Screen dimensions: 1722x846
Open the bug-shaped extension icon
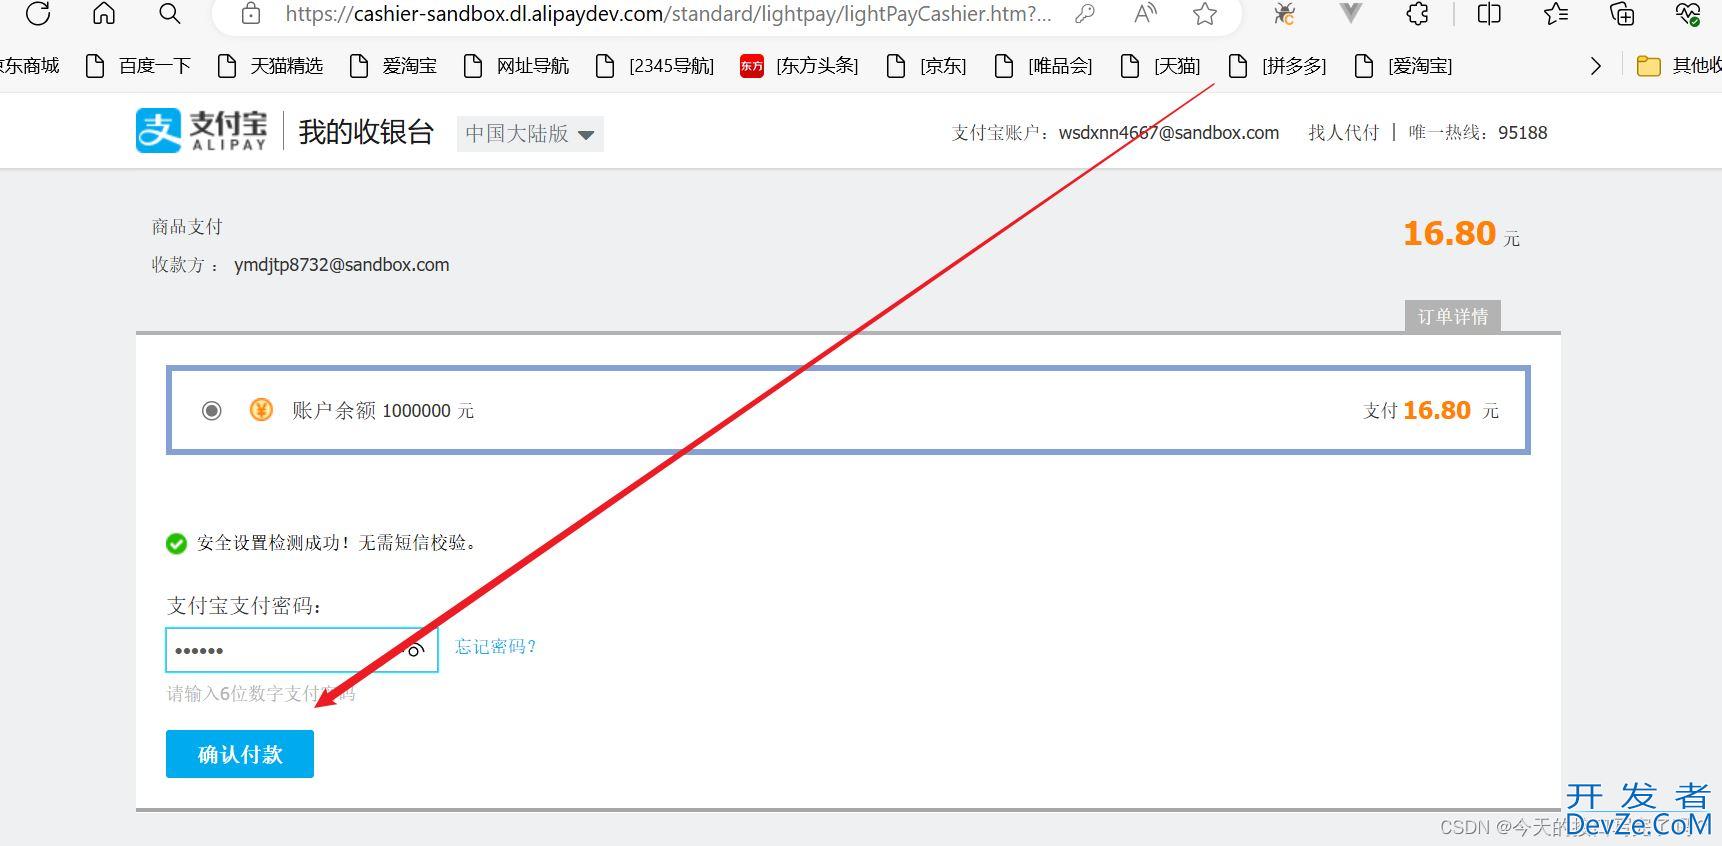click(1284, 14)
